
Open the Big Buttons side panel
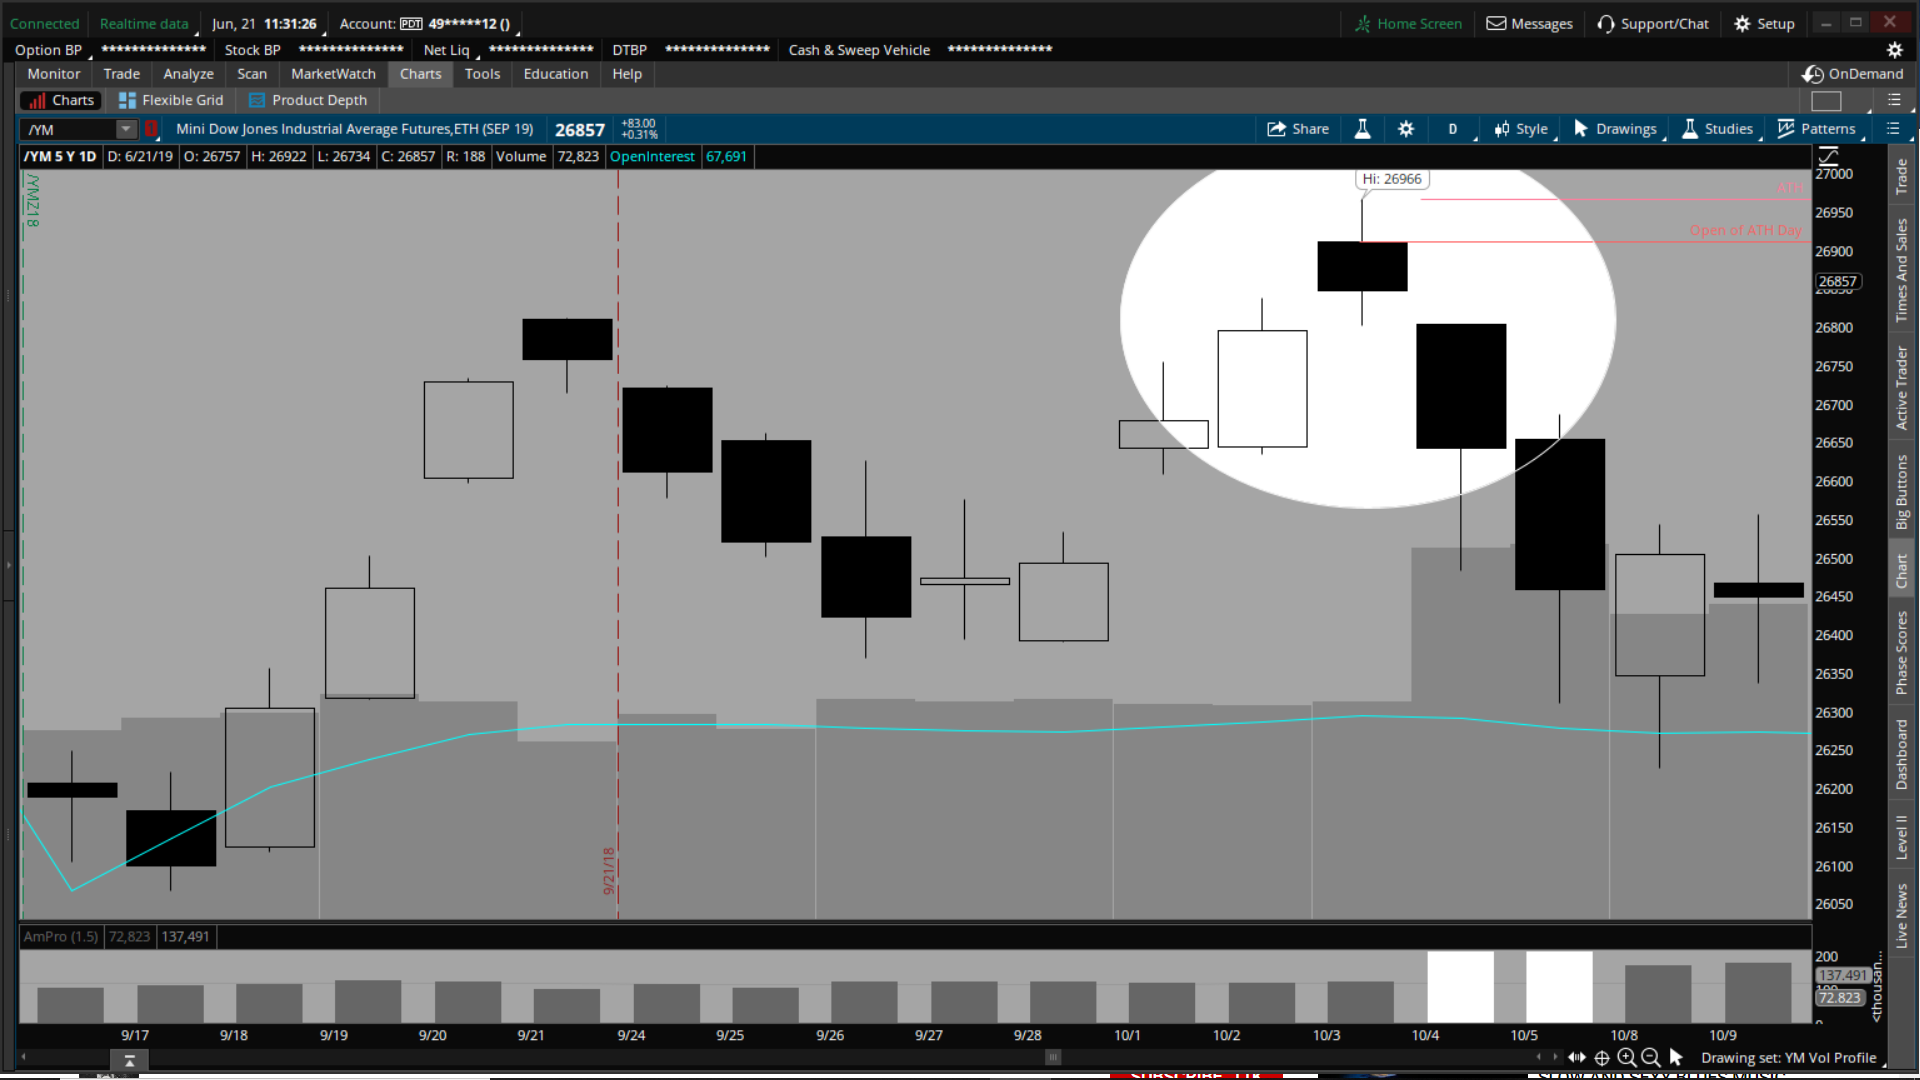(1901, 492)
